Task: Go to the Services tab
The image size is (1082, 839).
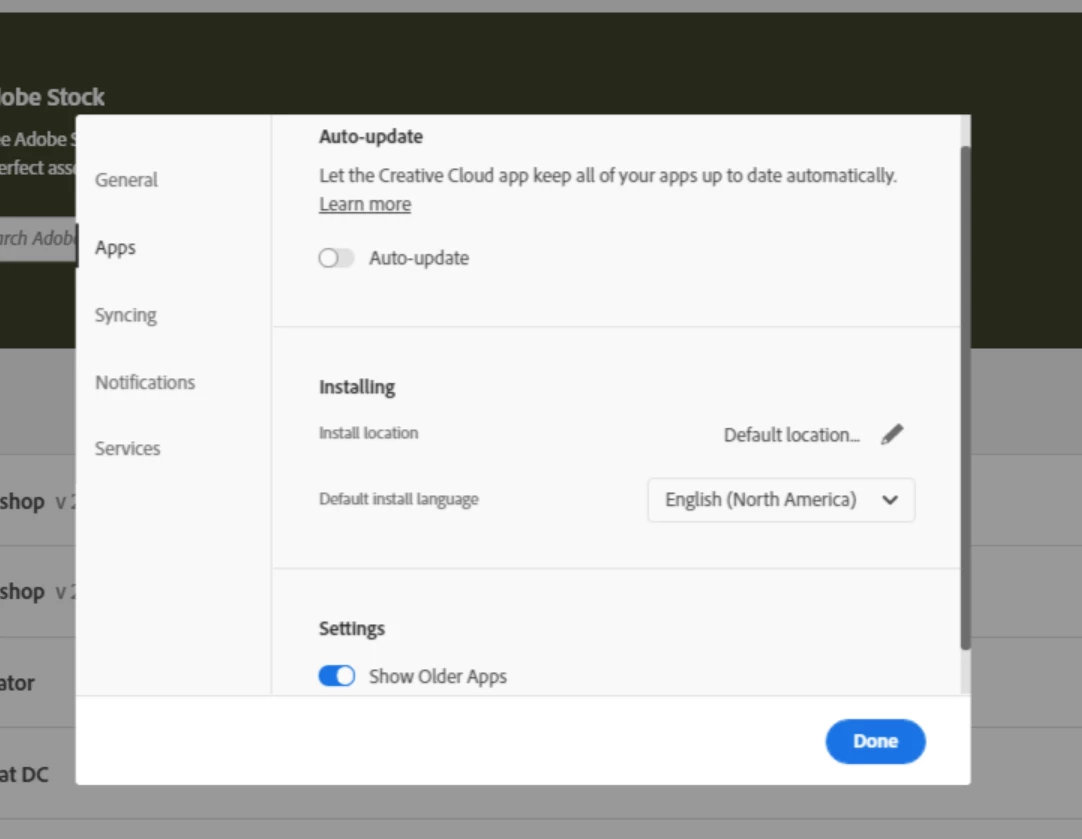Action: point(128,448)
